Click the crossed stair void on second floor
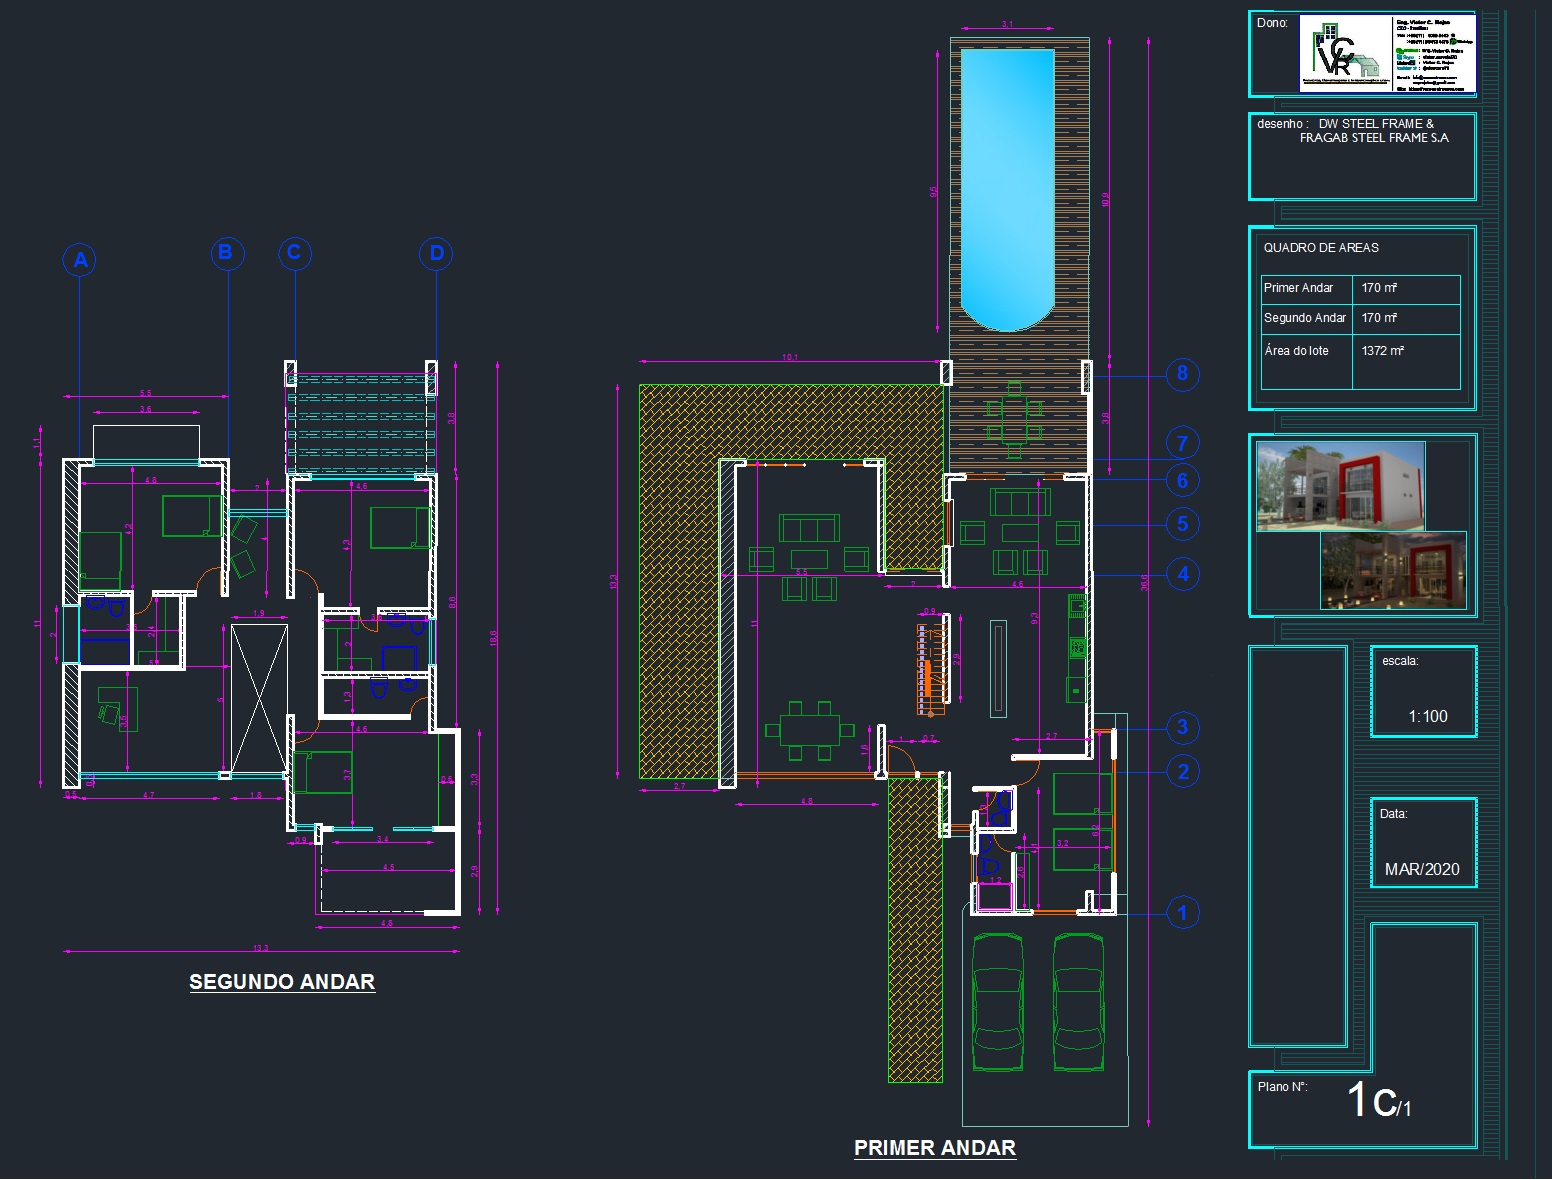Image resolution: width=1552 pixels, height=1180 pixels. 259,698
